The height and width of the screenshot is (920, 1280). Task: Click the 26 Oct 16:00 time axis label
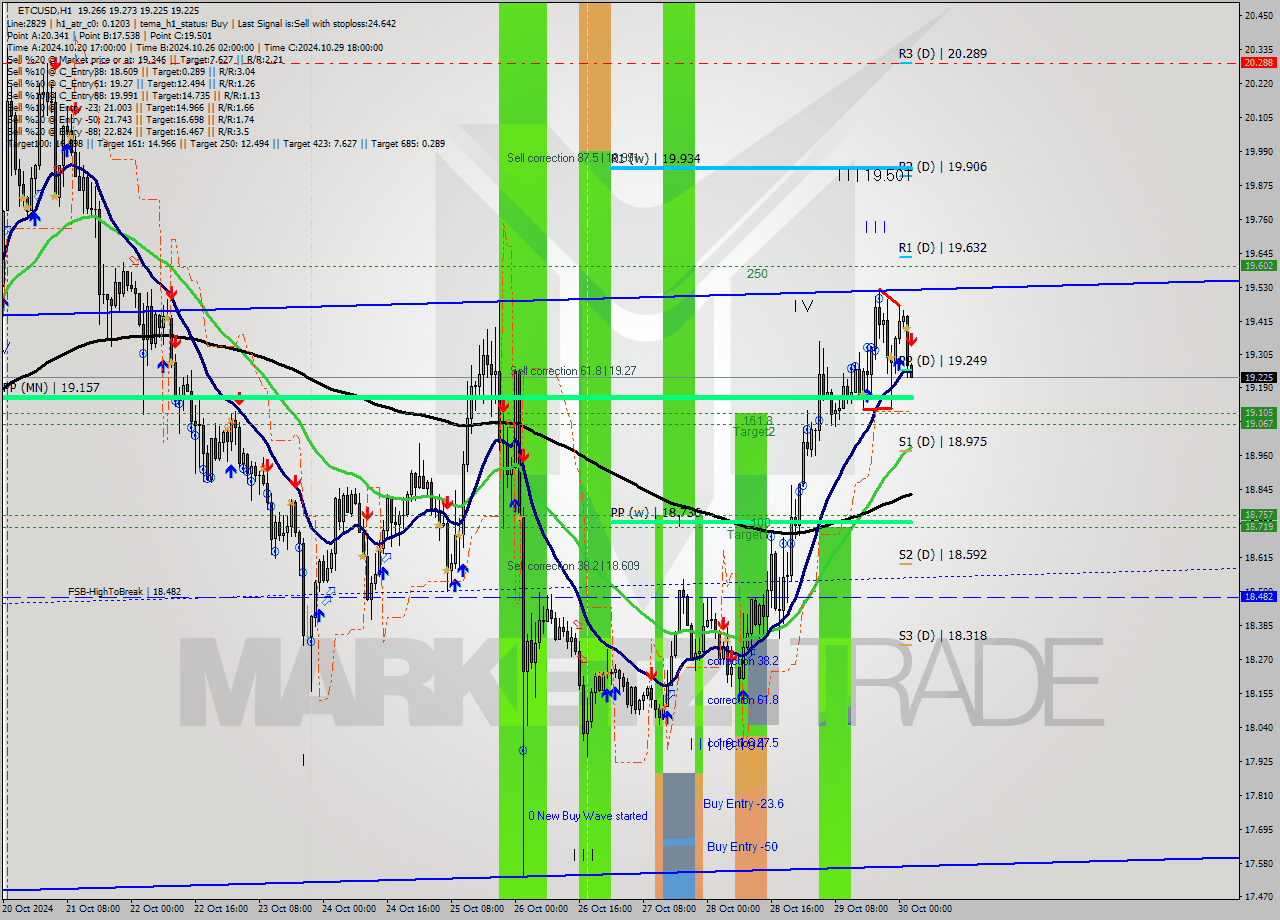[604, 909]
